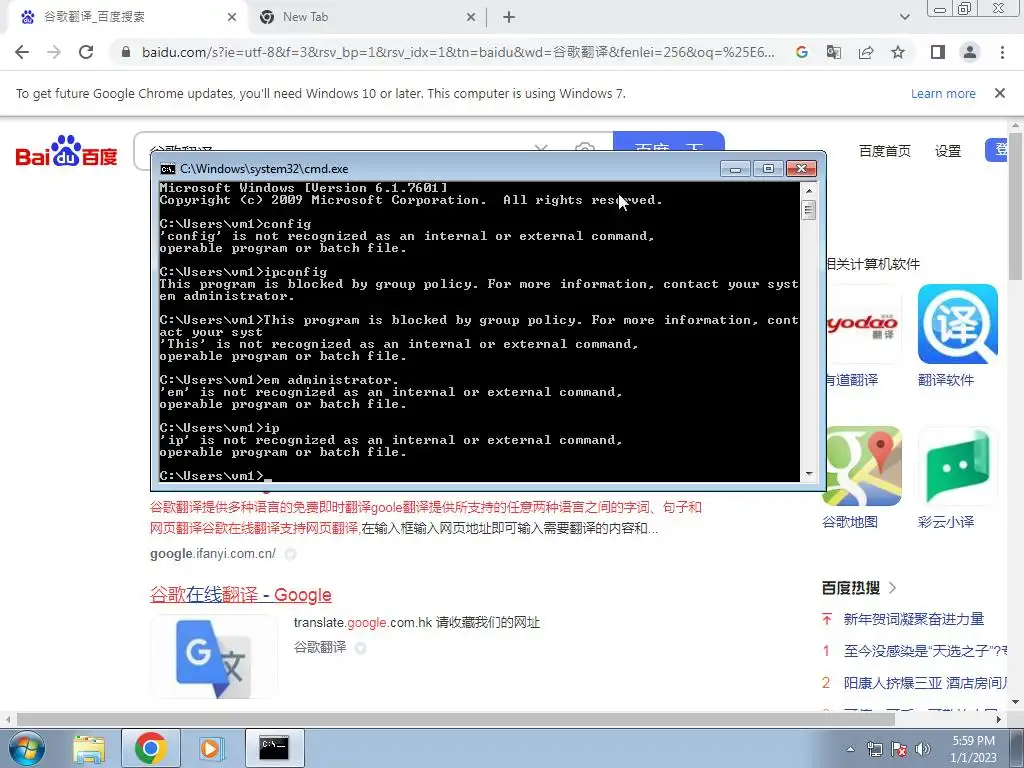Screen dimensions: 1024x768
Task: Expand the 百度热搜 chevron
Action: click(x=892, y=588)
